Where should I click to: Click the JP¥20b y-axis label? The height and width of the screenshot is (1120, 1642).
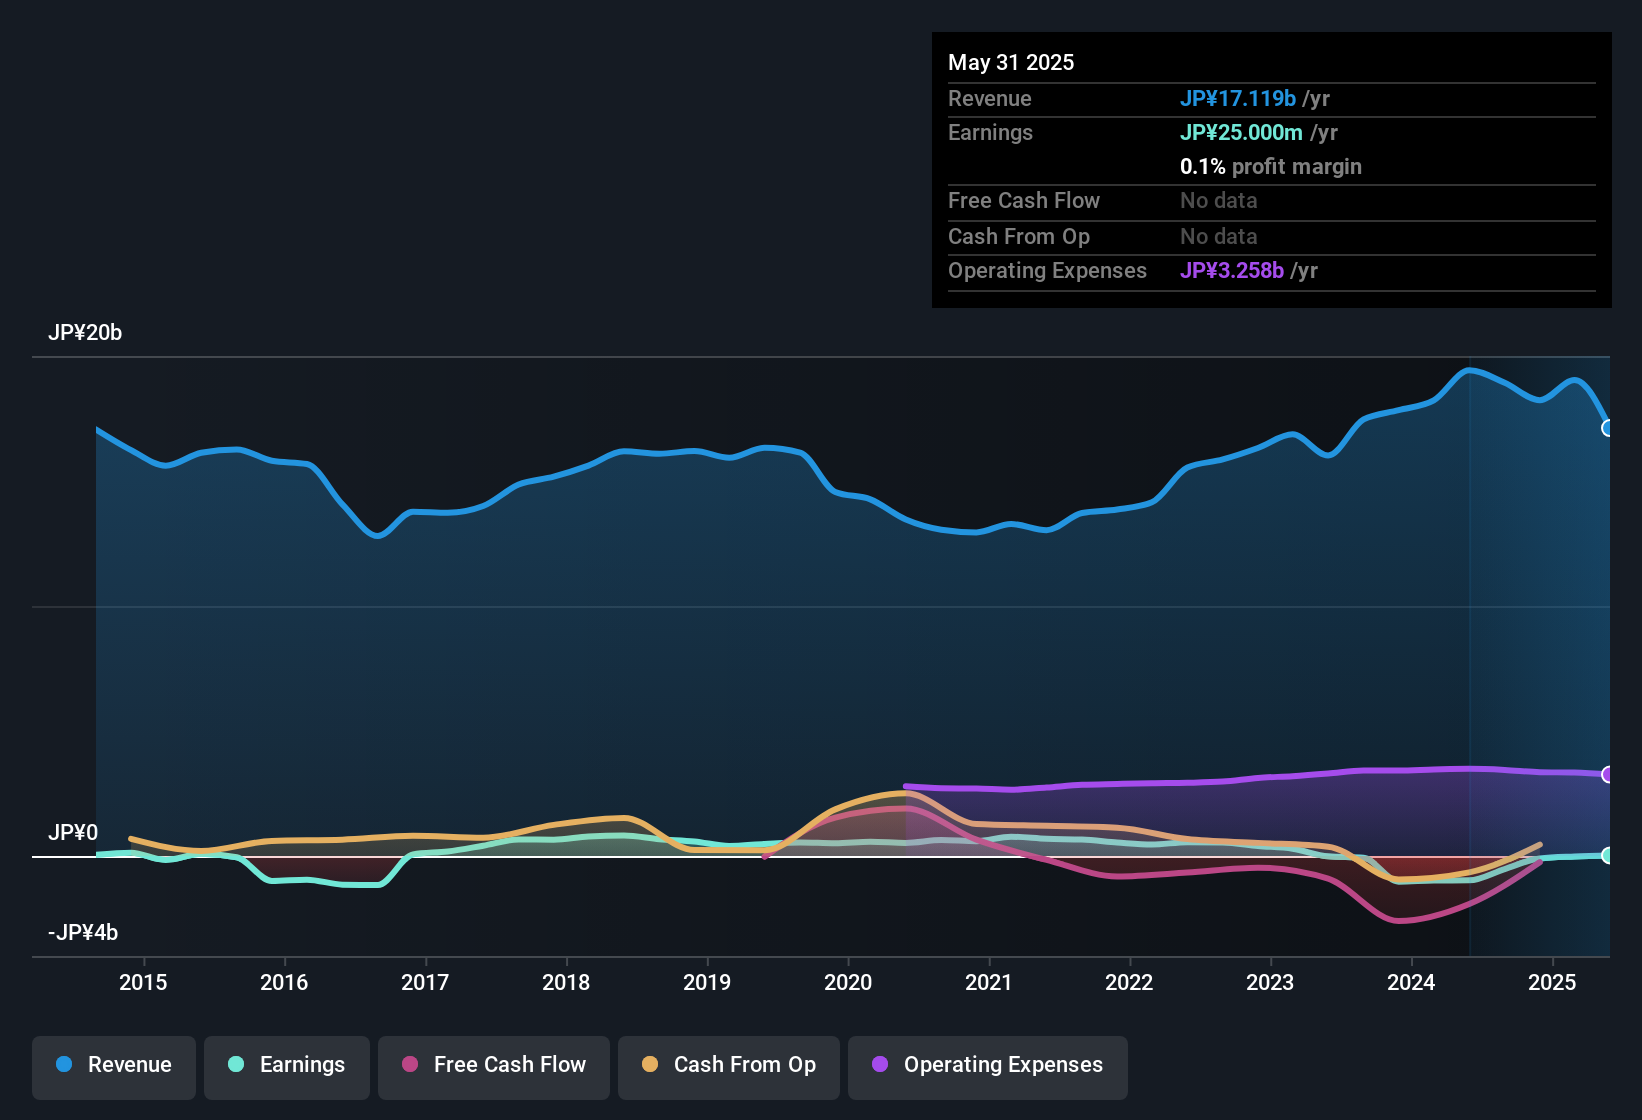(85, 333)
